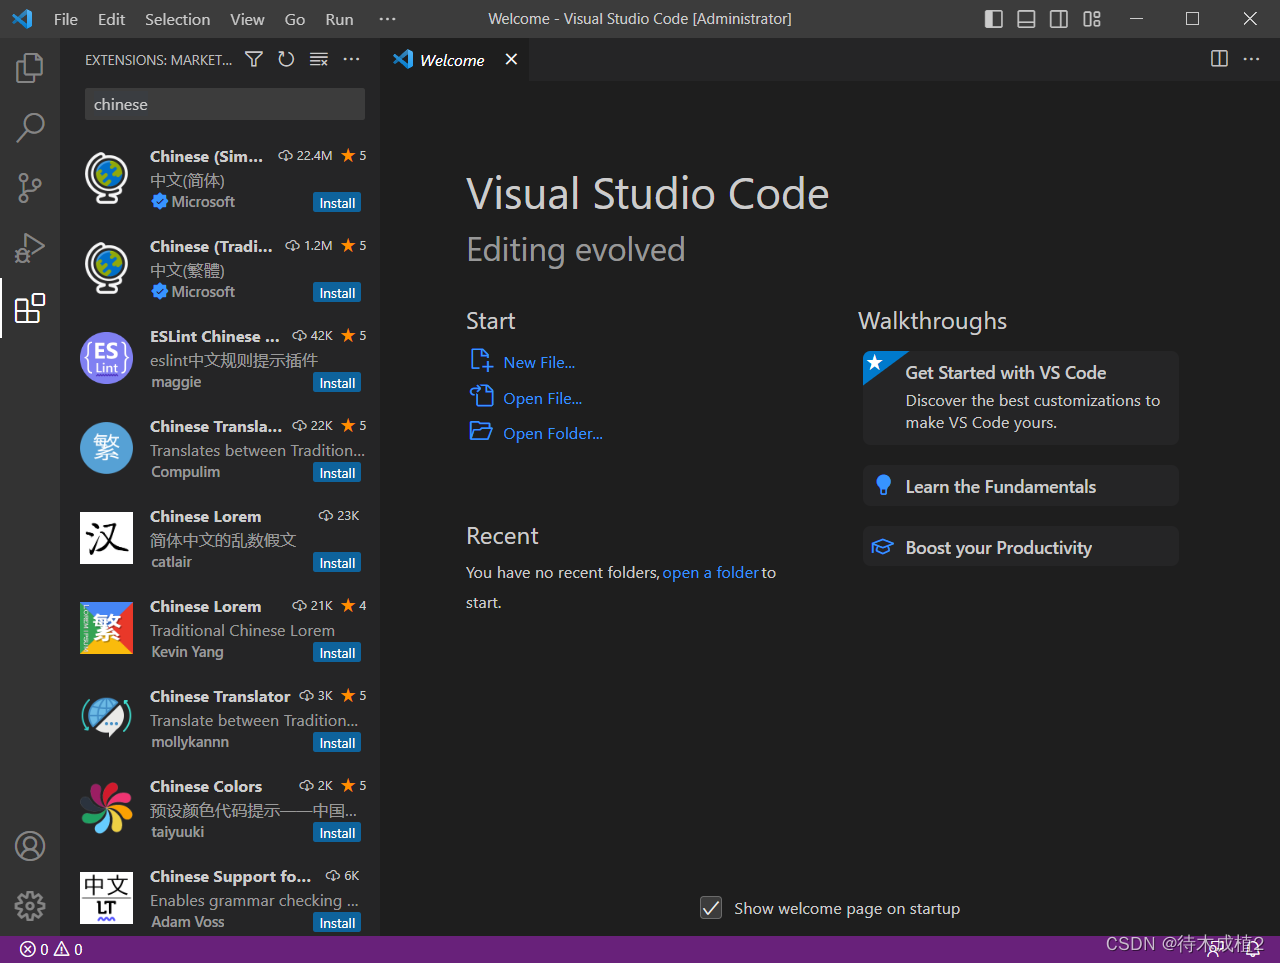Image resolution: width=1280 pixels, height=963 pixels.
Task: Select the Chinese Translation extension title
Action: pyautogui.click(x=216, y=426)
